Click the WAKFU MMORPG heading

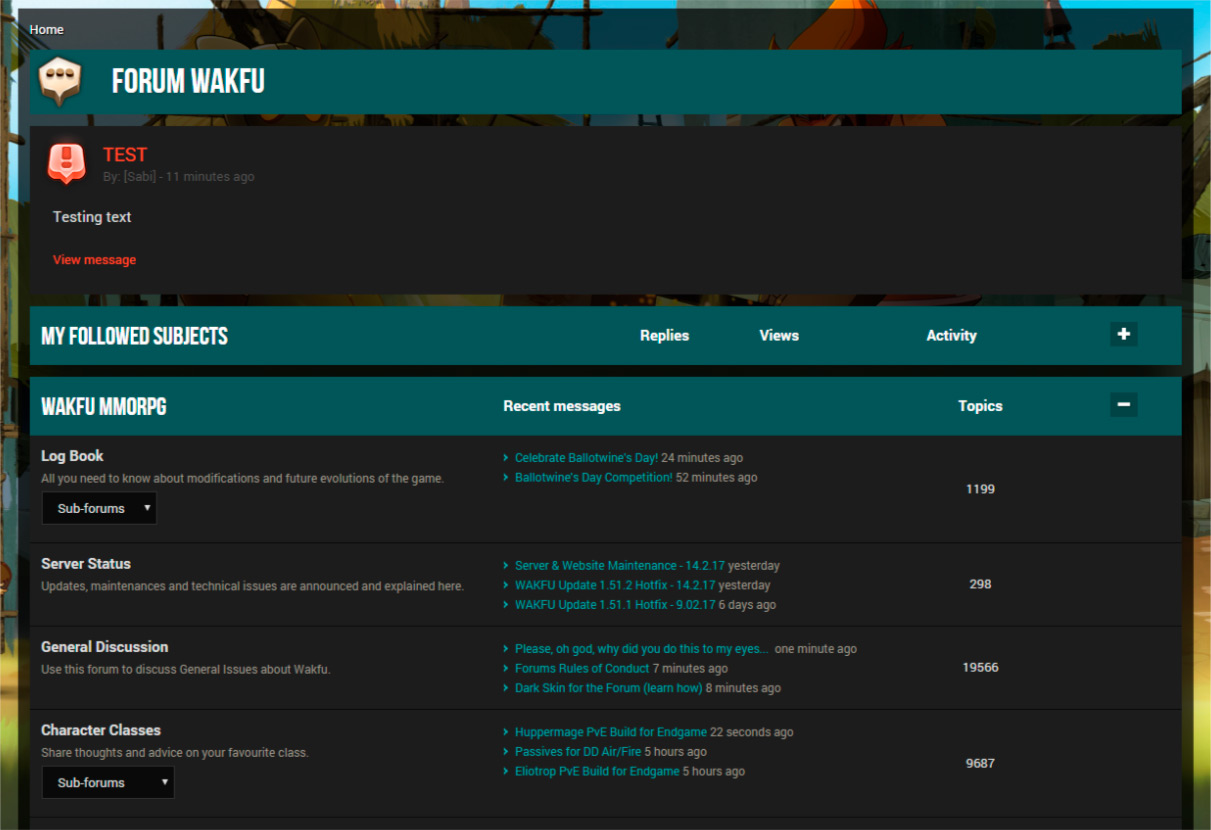click(x=104, y=407)
